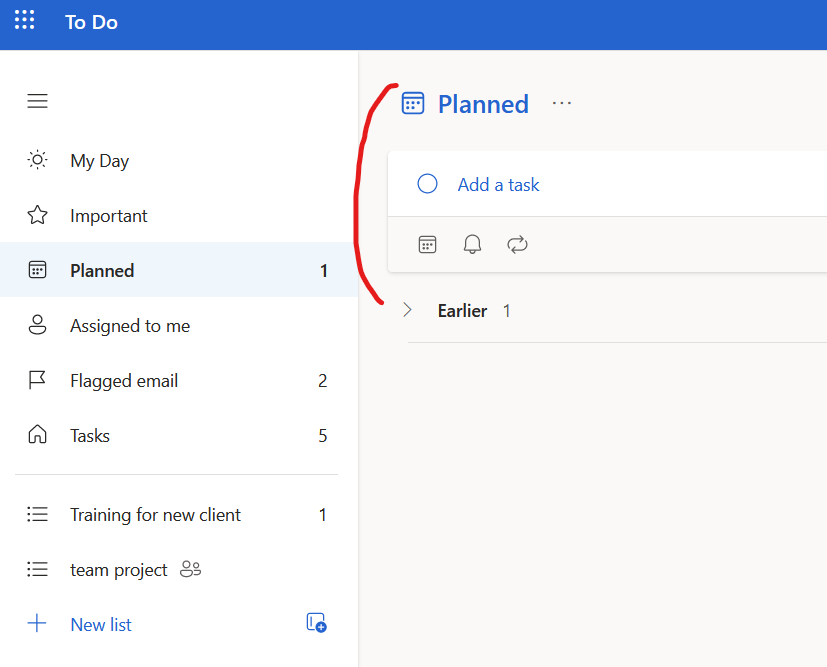Click the flag icon beside Flagged email
This screenshot has height=667, width=827.
pos(37,380)
